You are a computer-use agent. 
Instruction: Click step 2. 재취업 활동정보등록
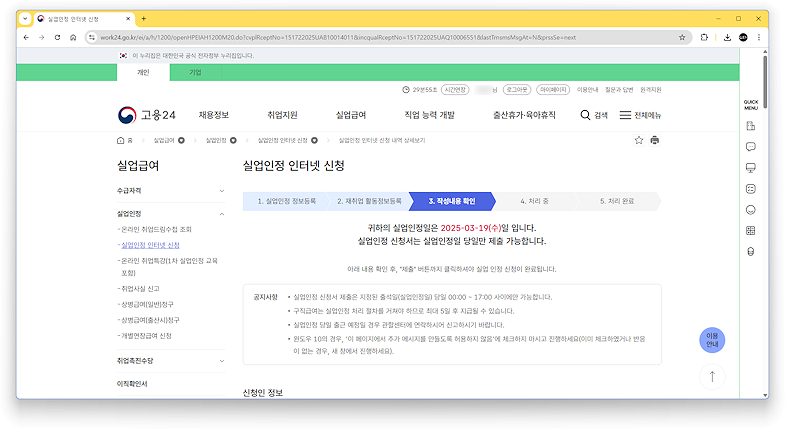369,201
